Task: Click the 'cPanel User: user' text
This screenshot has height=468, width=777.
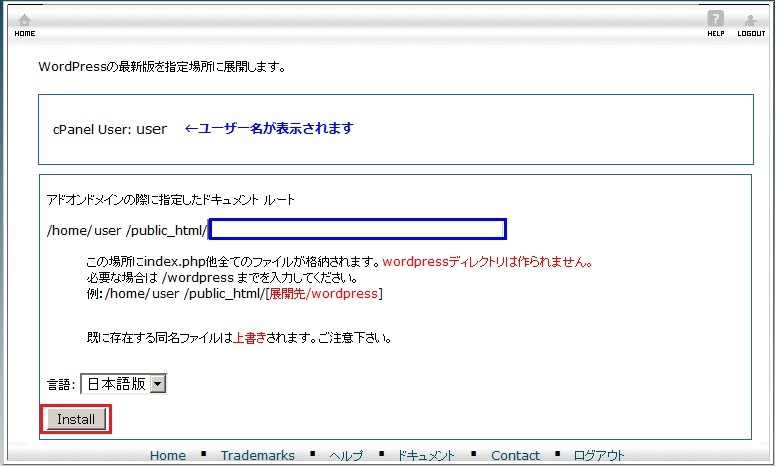Action: coord(110,129)
